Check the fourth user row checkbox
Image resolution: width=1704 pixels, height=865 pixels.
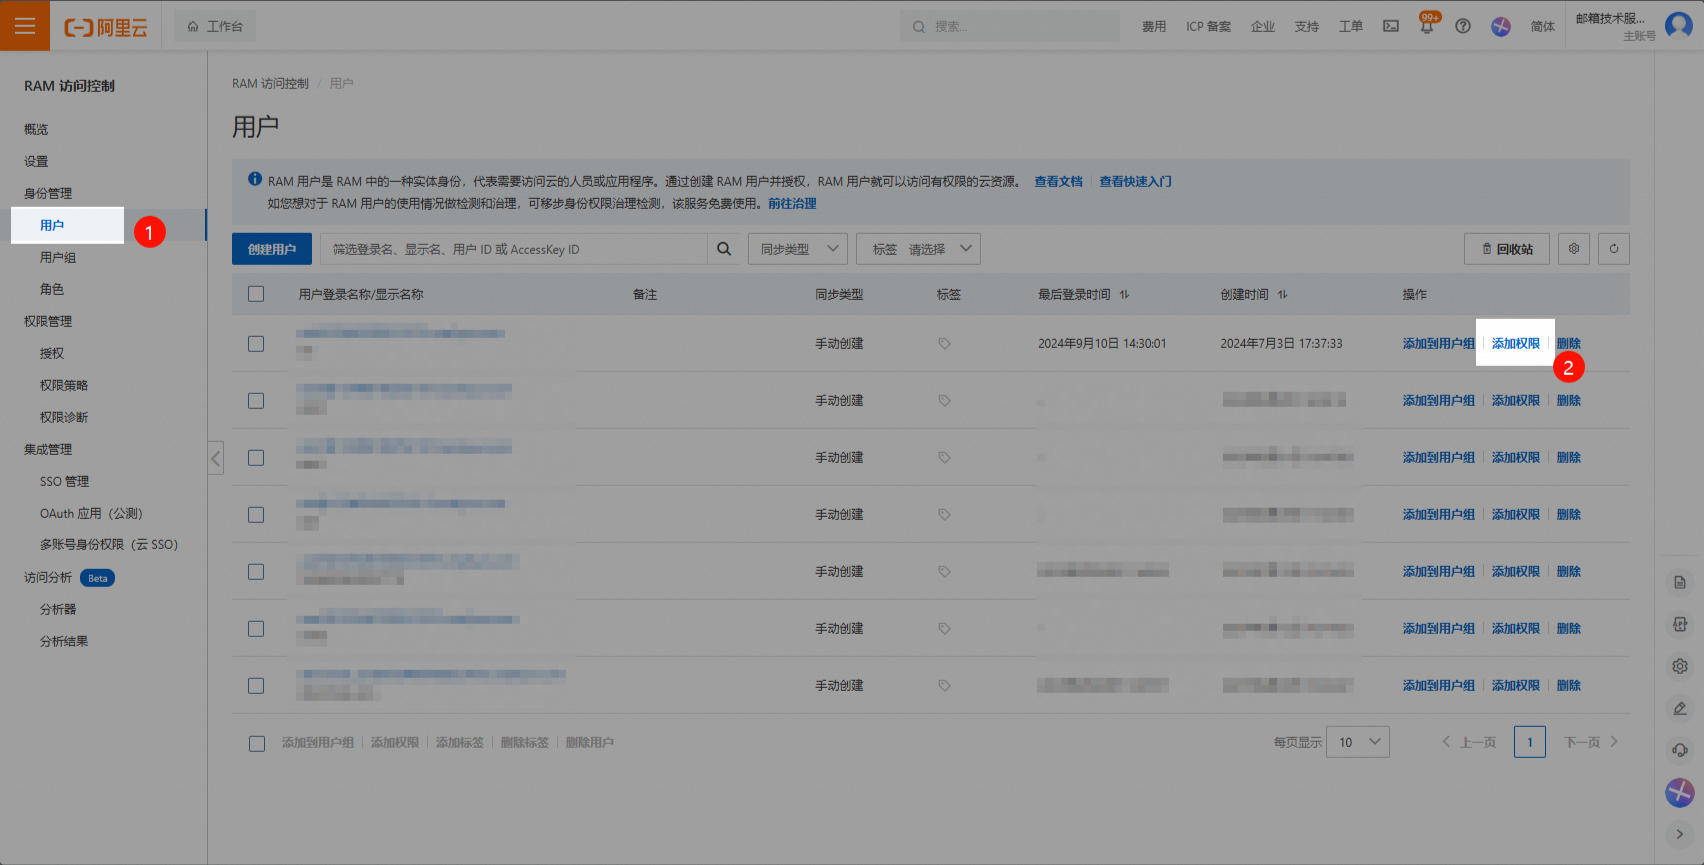256,514
